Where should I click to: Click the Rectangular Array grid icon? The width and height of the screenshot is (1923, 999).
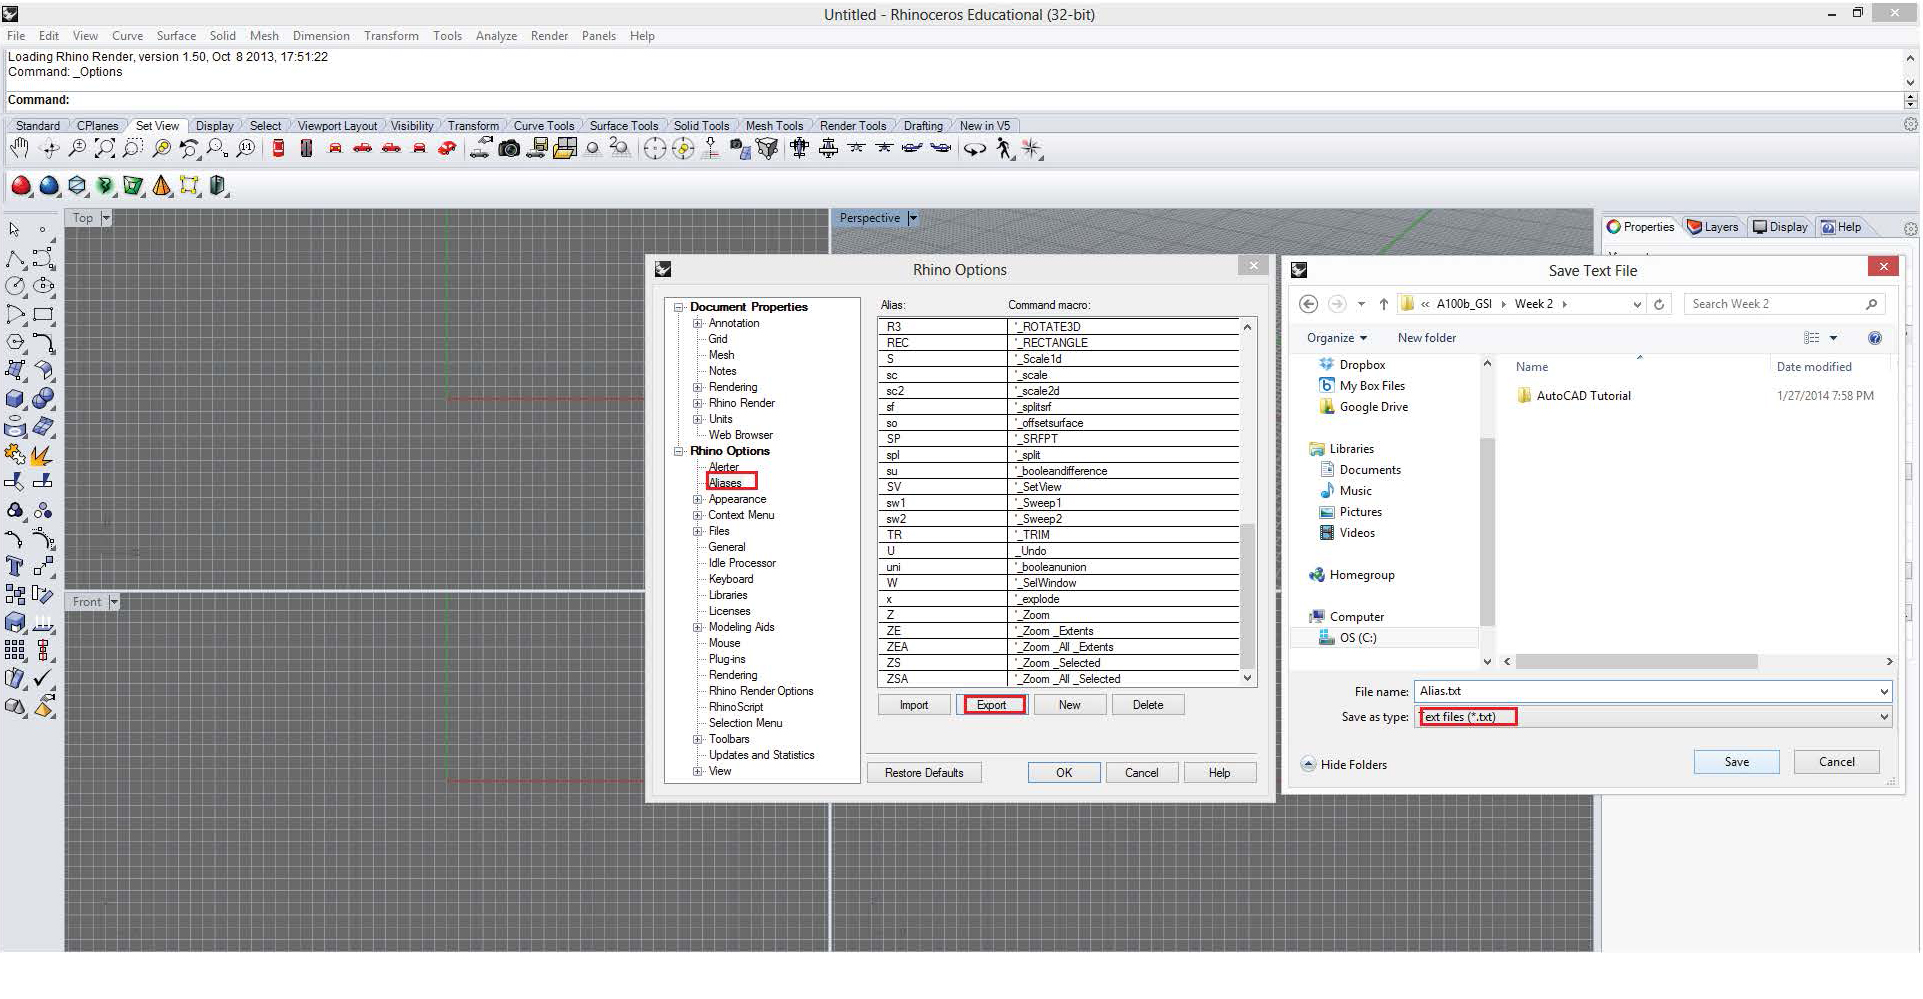click(x=15, y=651)
